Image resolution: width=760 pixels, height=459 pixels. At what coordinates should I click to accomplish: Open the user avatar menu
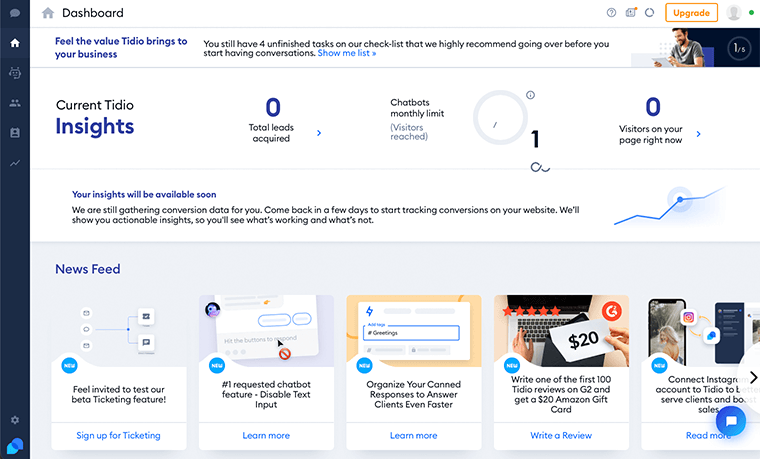(x=734, y=13)
